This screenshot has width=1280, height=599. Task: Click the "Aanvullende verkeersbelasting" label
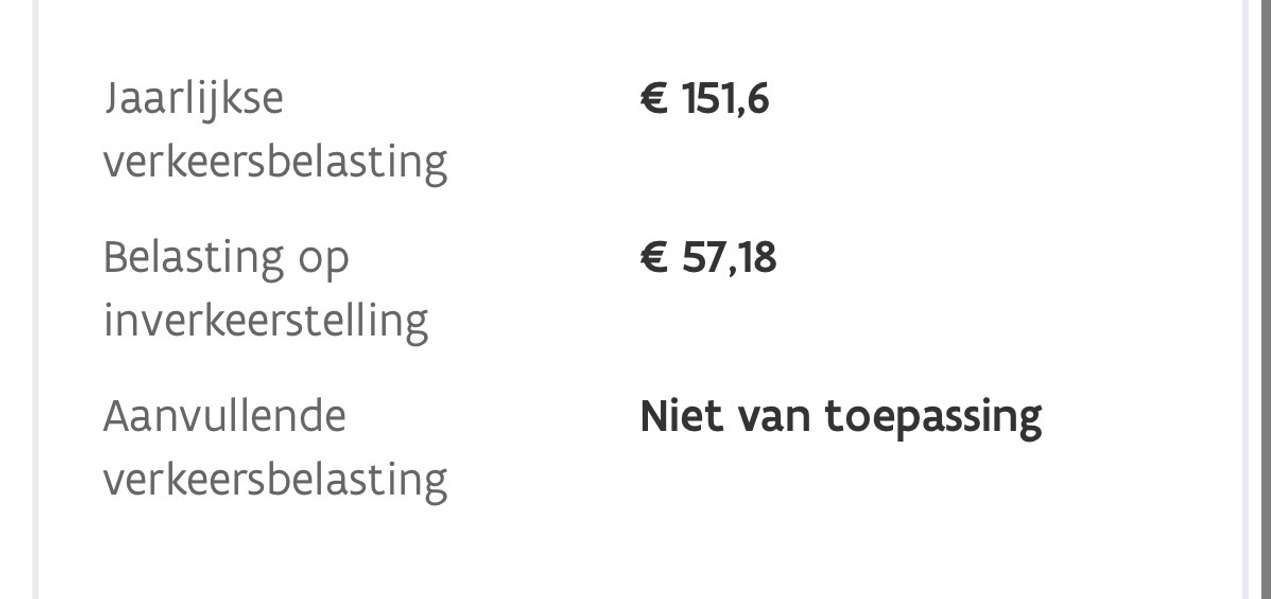(x=275, y=448)
